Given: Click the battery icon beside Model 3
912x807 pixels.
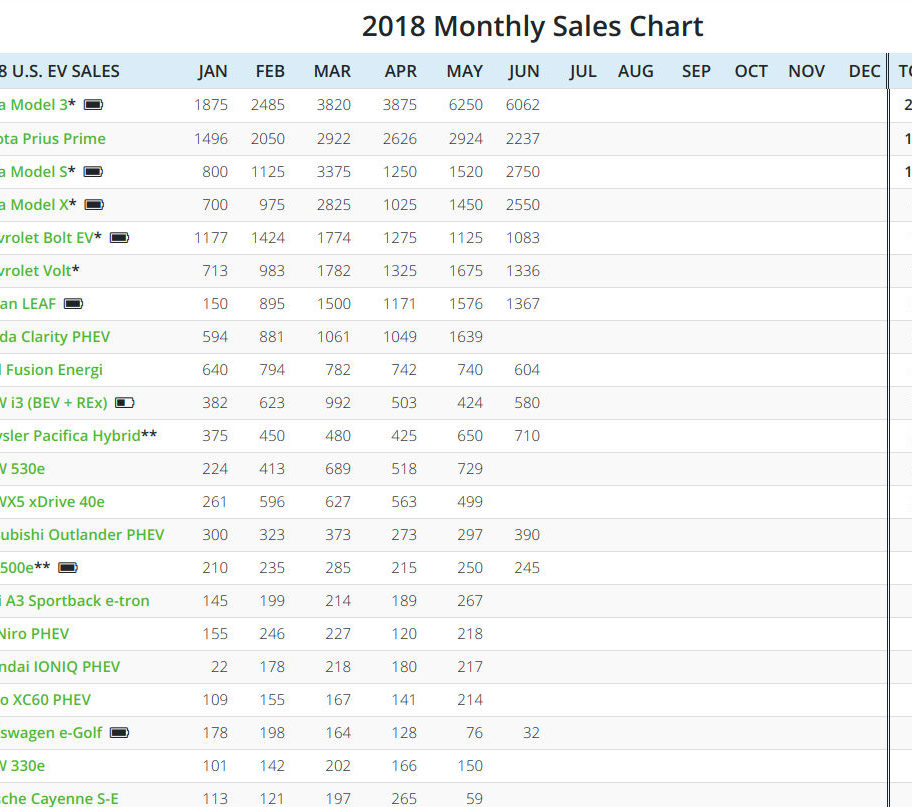Looking at the screenshot, I should coord(94,105).
